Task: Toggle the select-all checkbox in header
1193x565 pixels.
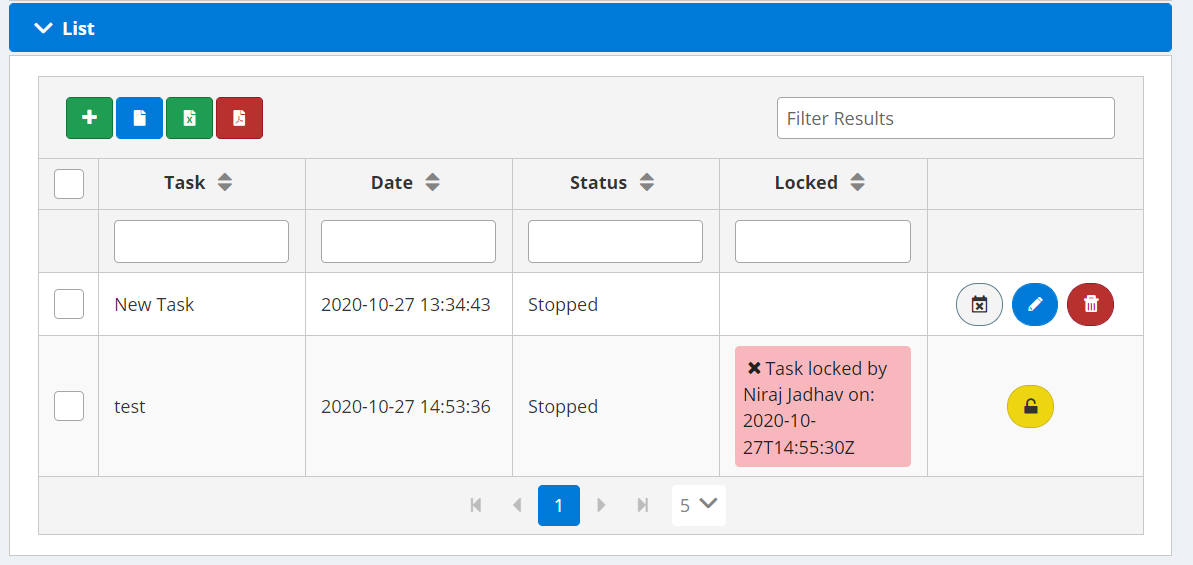Action: [69, 184]
